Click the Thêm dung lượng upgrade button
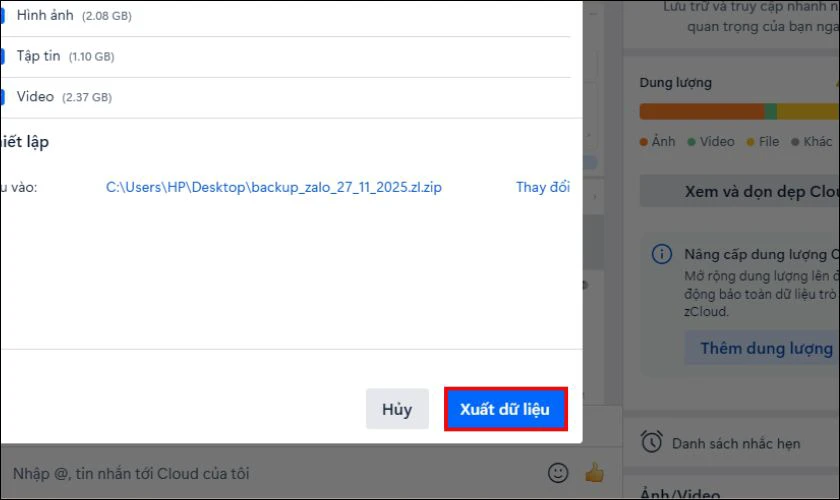The height and width of the screenshot is (500, 840). click(765, 348)
